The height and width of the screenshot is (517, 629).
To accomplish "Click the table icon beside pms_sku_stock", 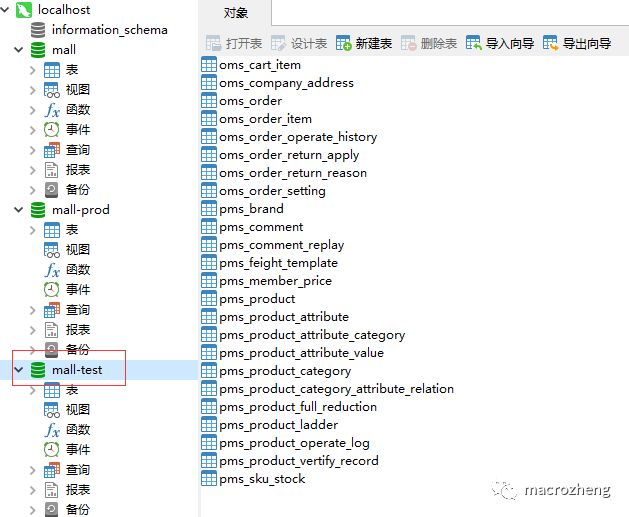I will tap(209, 478).
